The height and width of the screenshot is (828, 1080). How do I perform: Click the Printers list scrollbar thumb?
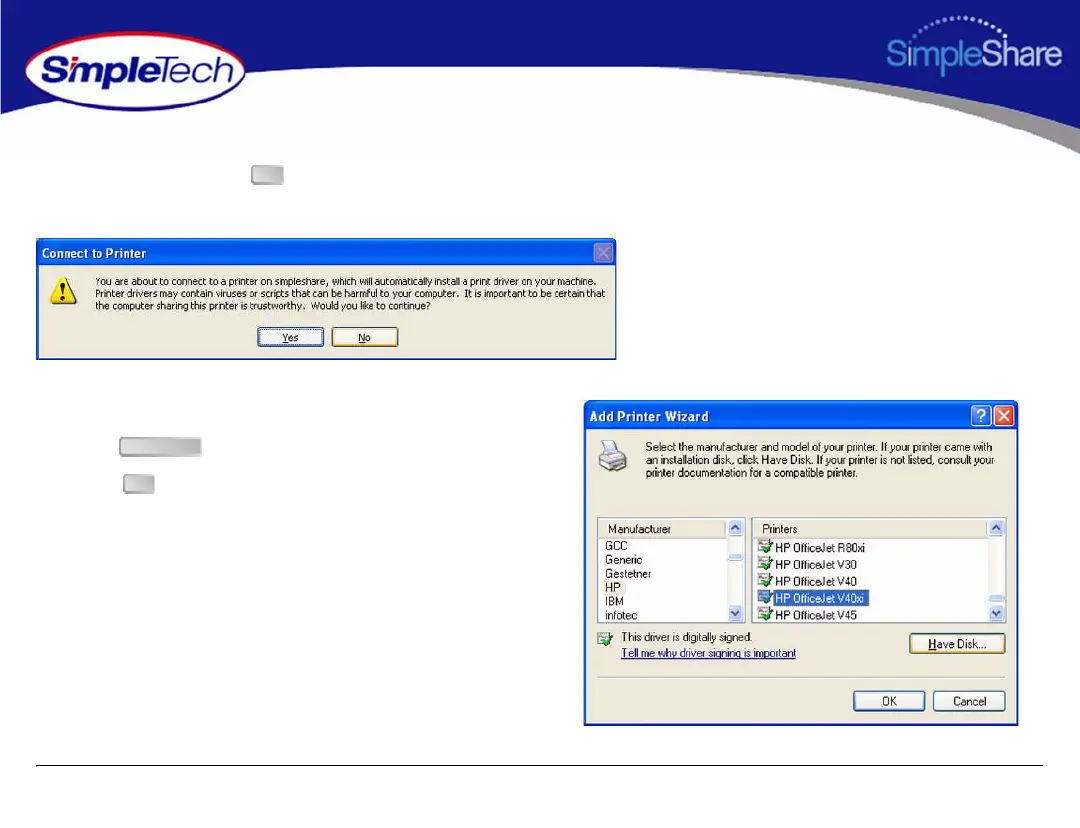coord(996,598)
